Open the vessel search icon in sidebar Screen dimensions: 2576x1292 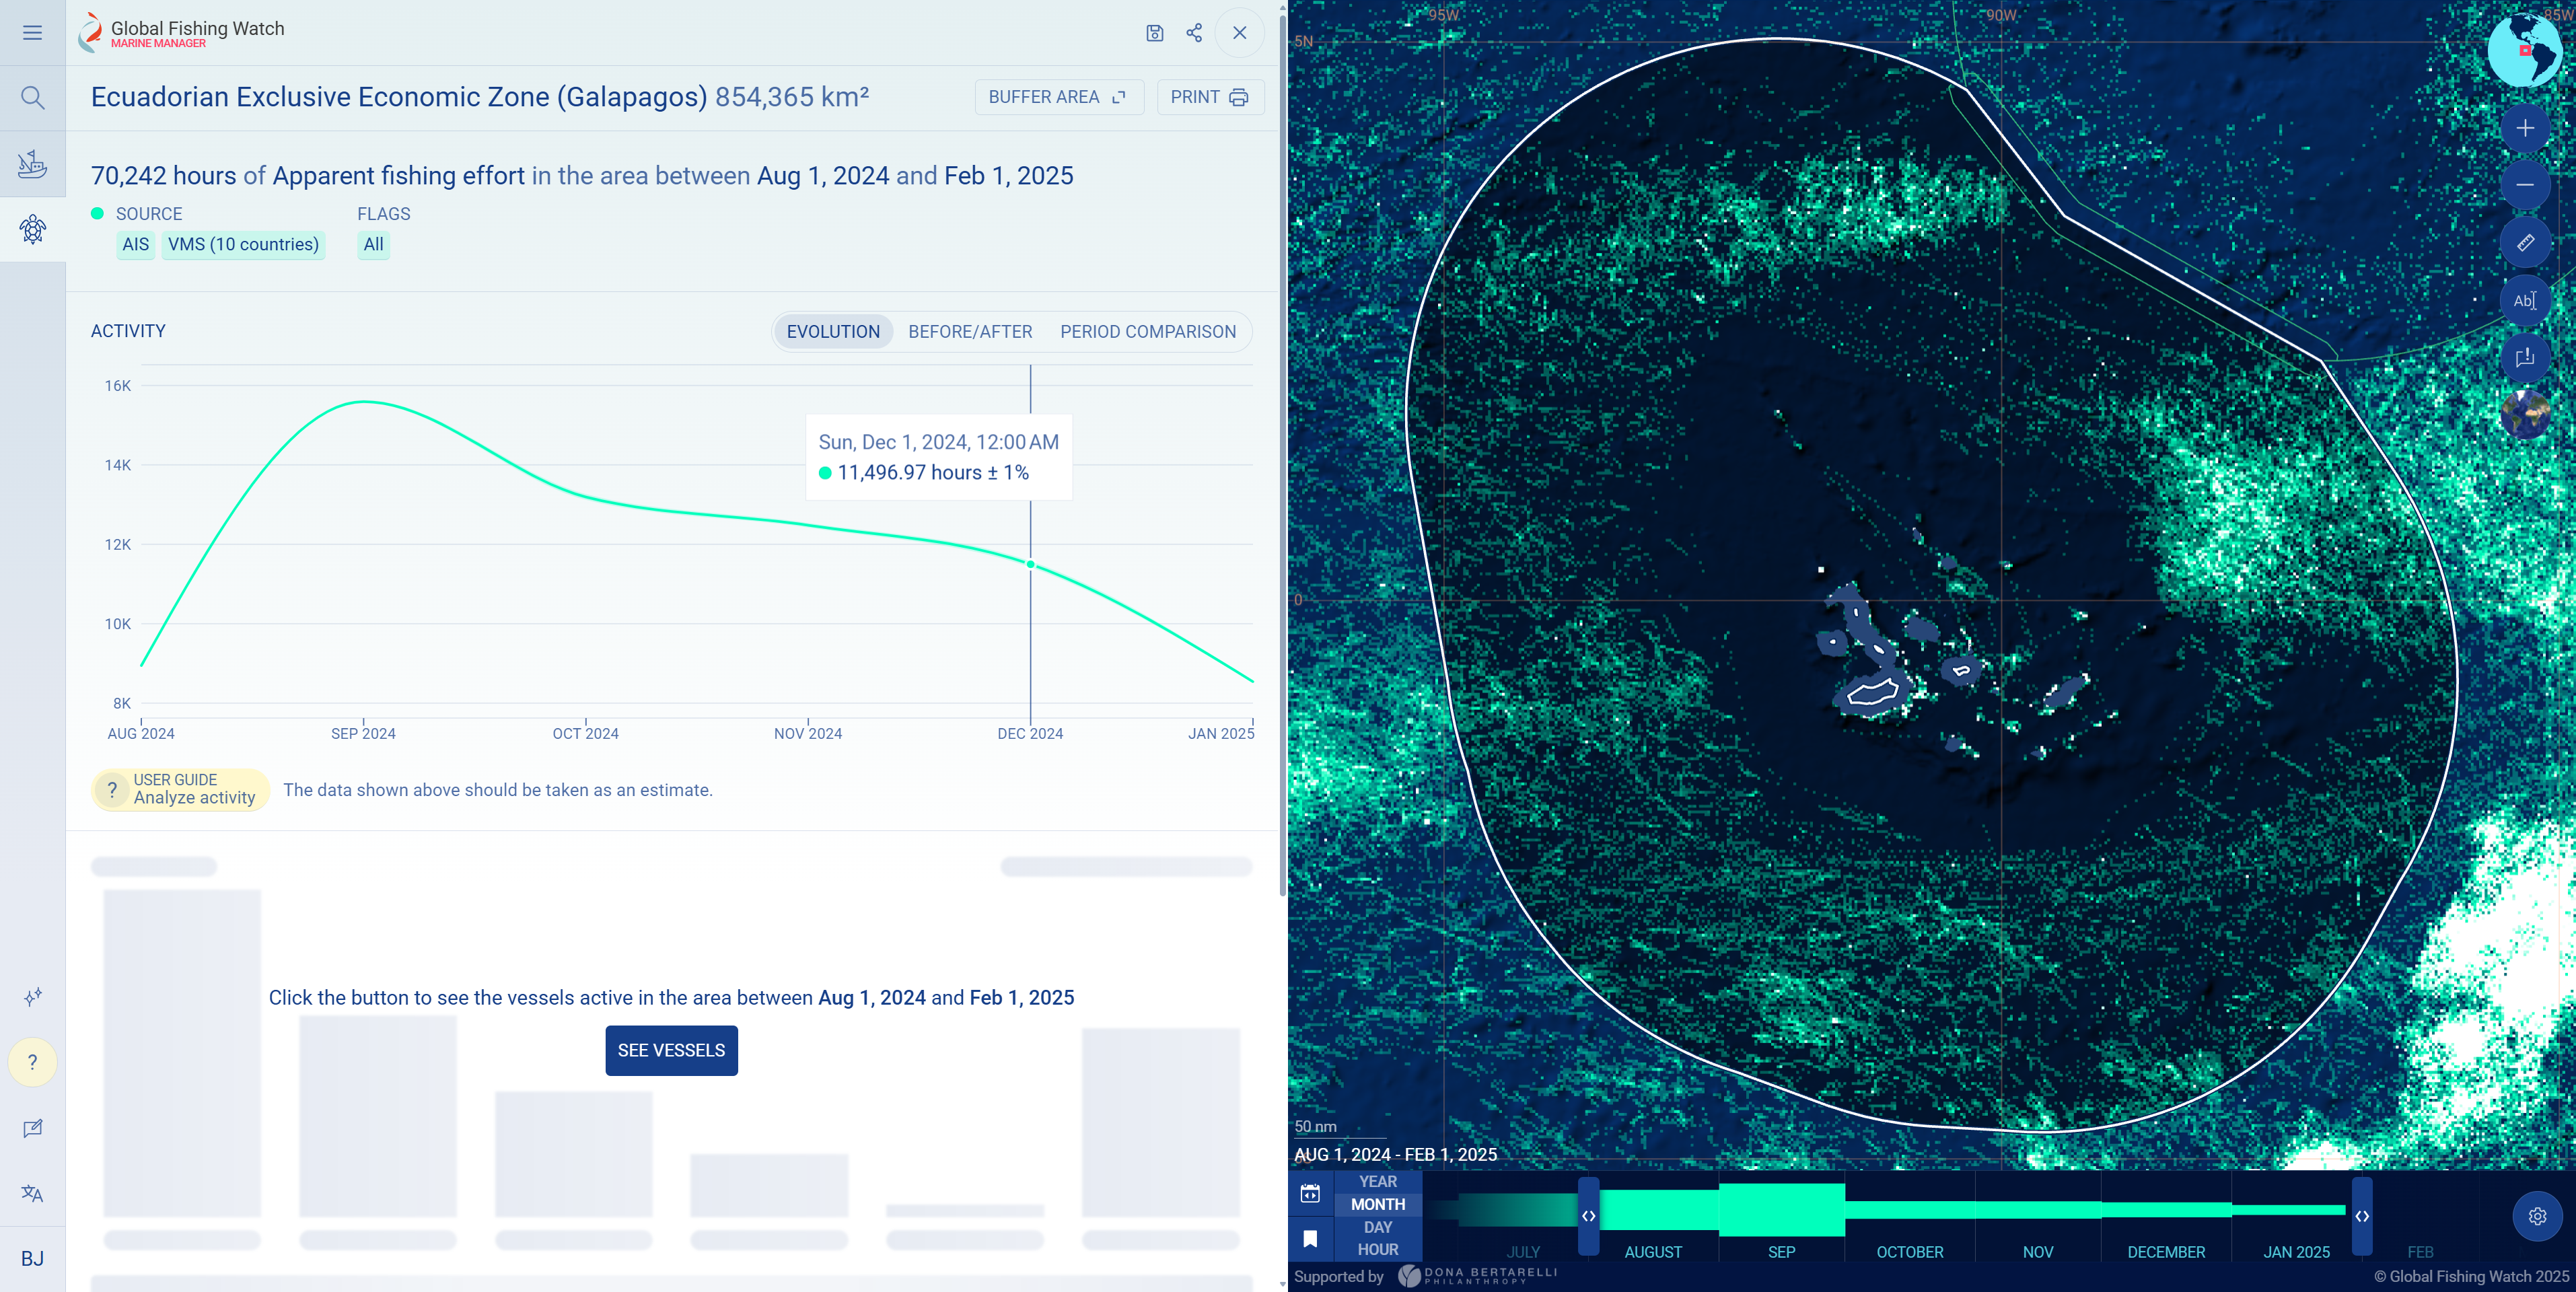point(32,97)
